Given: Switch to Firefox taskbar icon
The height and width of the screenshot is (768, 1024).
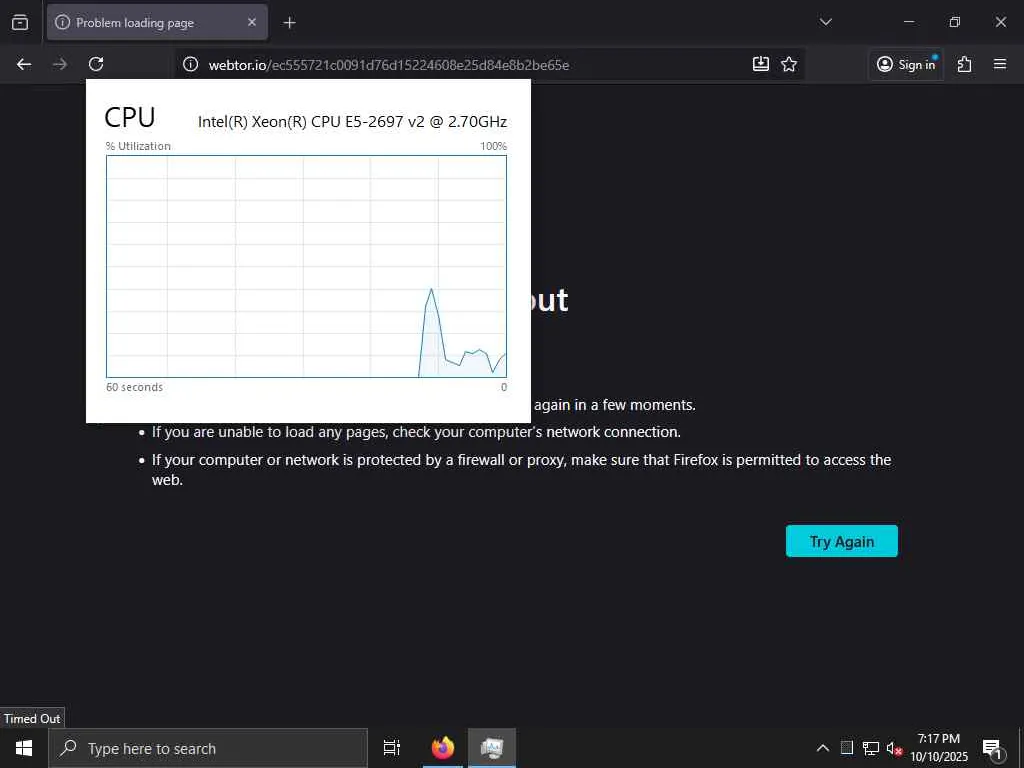Looking at the screenshot, I should pyautogui.click(x=443, y=748).
